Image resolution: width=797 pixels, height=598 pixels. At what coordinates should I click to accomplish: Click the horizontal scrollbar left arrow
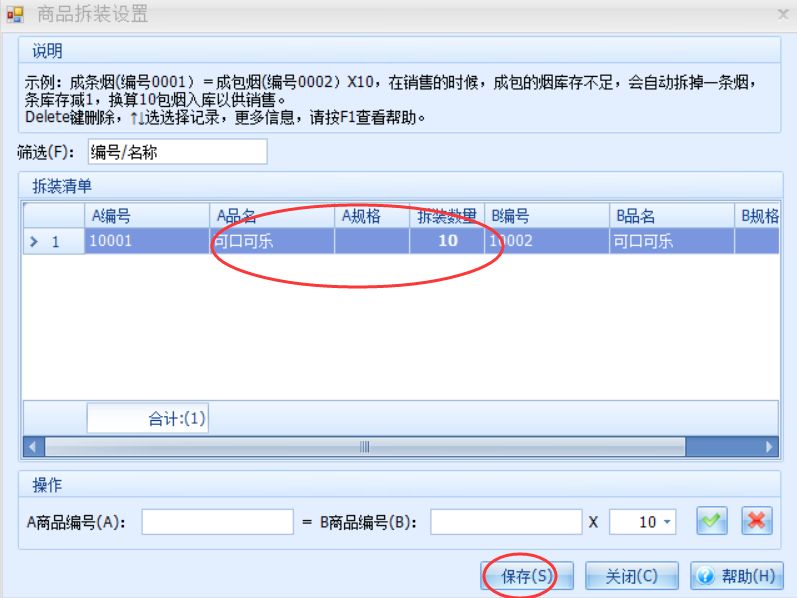pos(34,447)
